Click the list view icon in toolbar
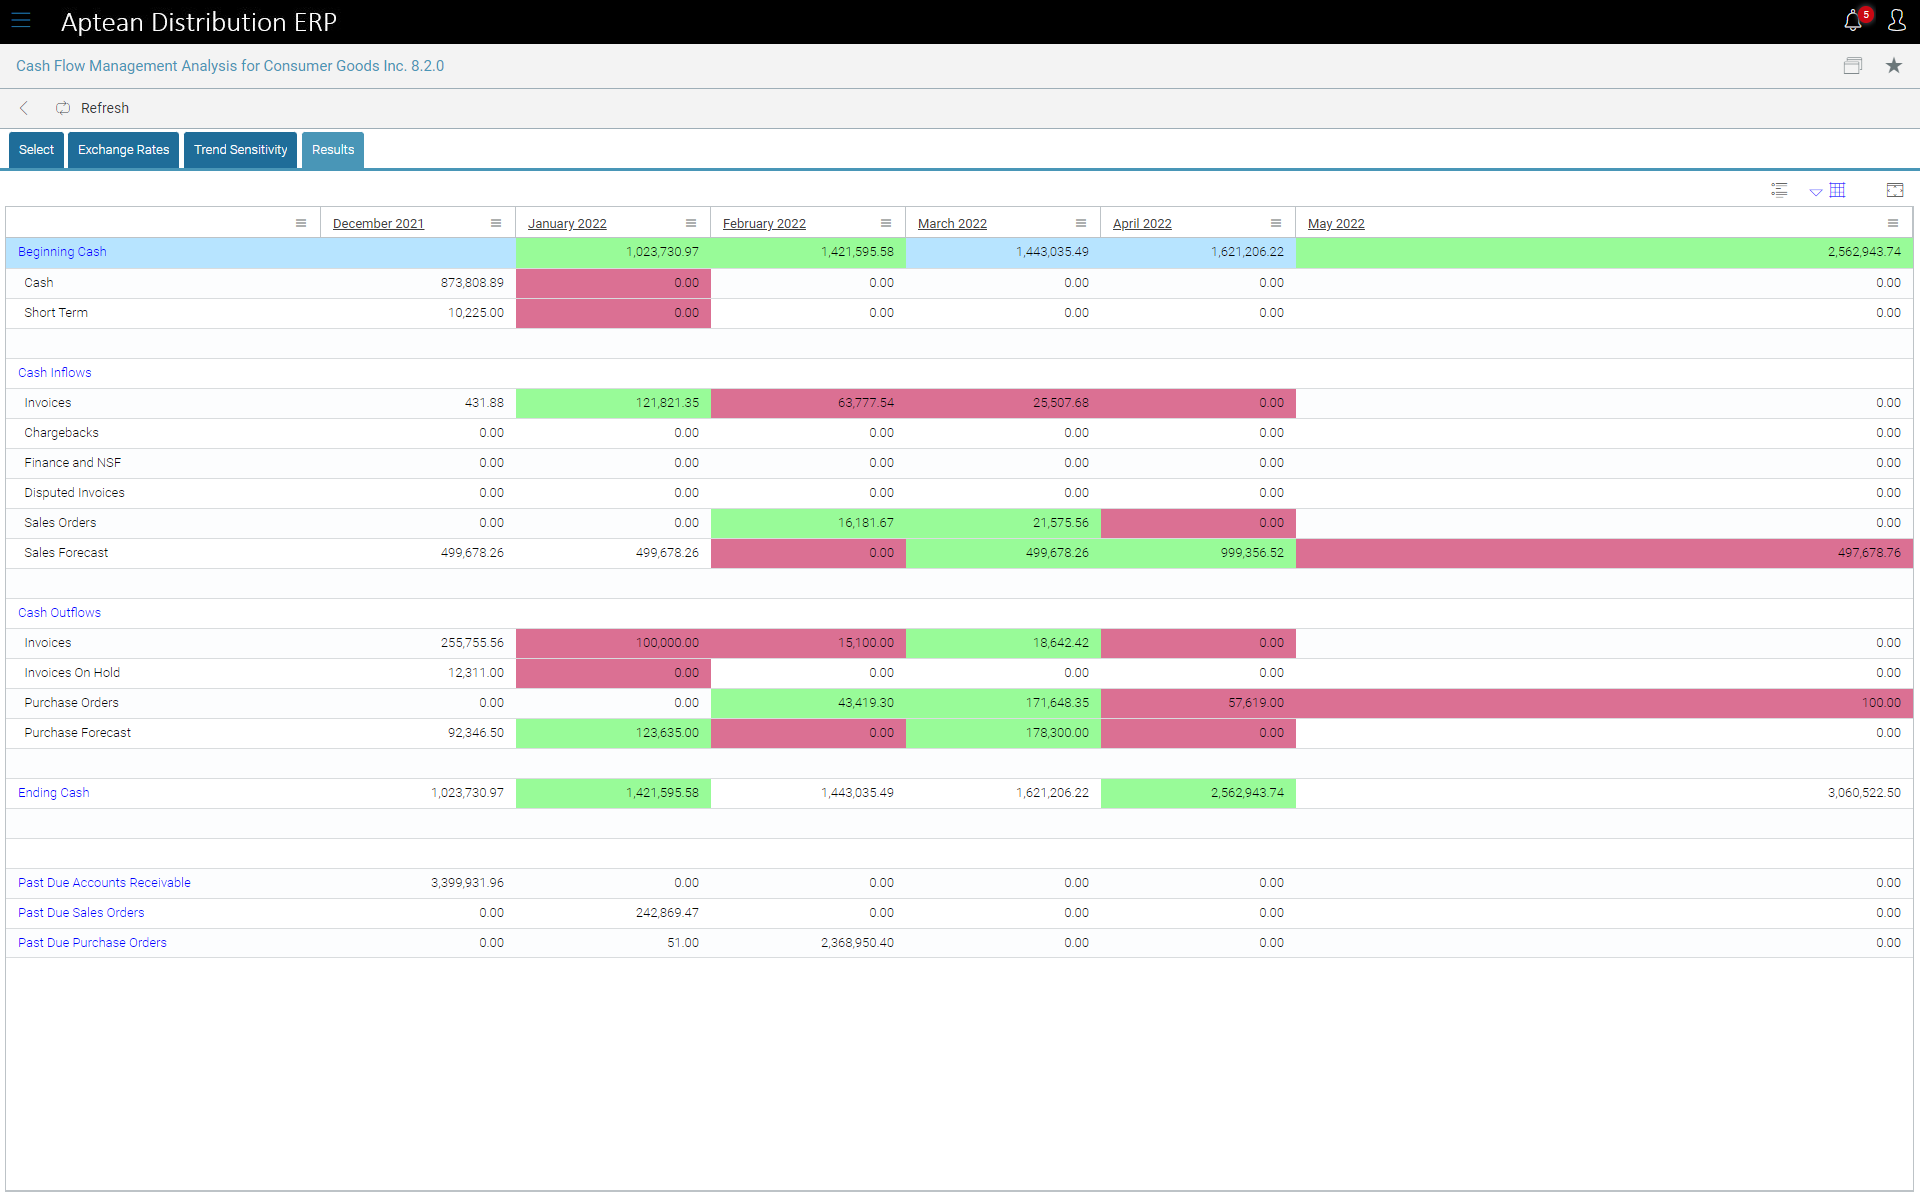The image size is (1920, 1200). (x=1779, y=187)
